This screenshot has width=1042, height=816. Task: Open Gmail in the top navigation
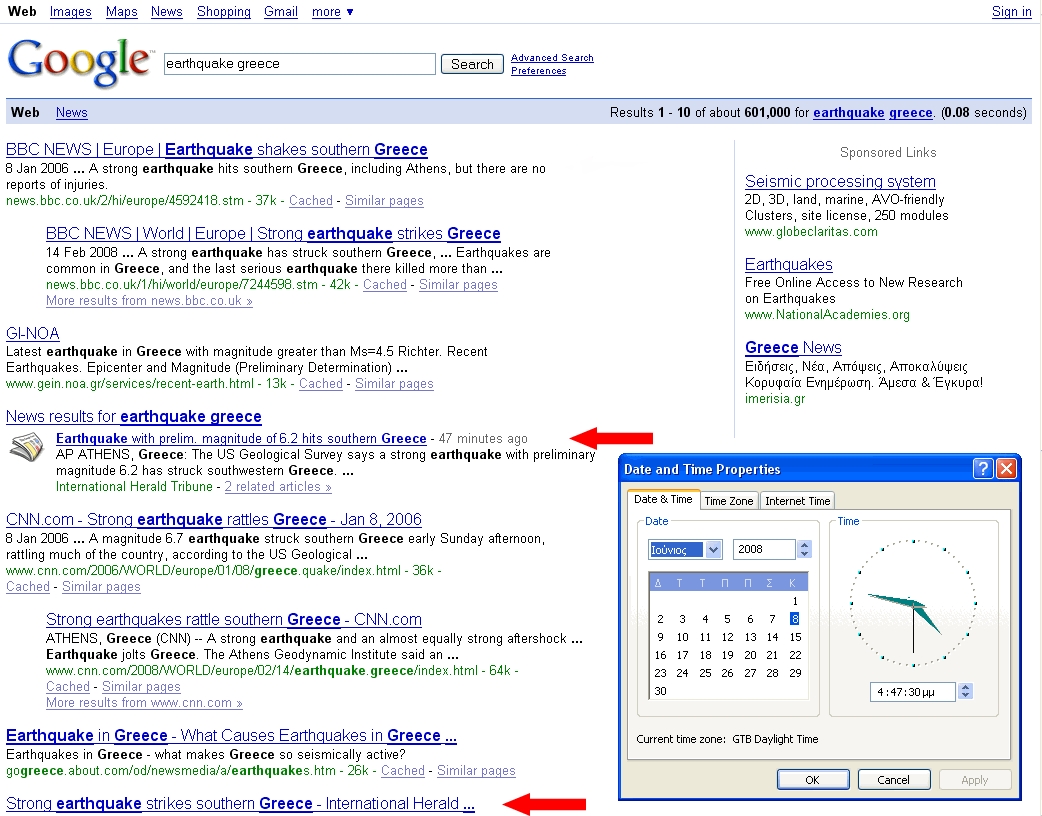tap(280, 12)
